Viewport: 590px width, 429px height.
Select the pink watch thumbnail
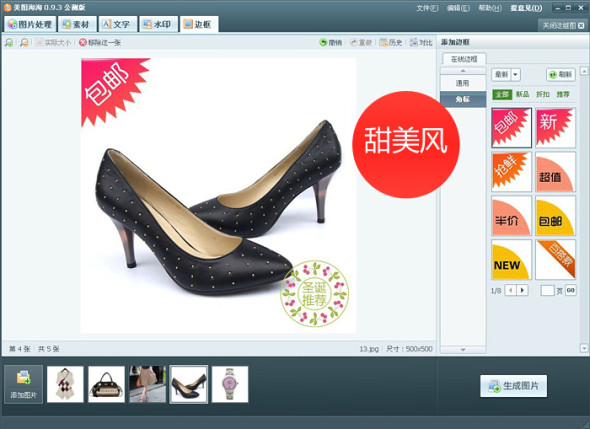(230, 384)
